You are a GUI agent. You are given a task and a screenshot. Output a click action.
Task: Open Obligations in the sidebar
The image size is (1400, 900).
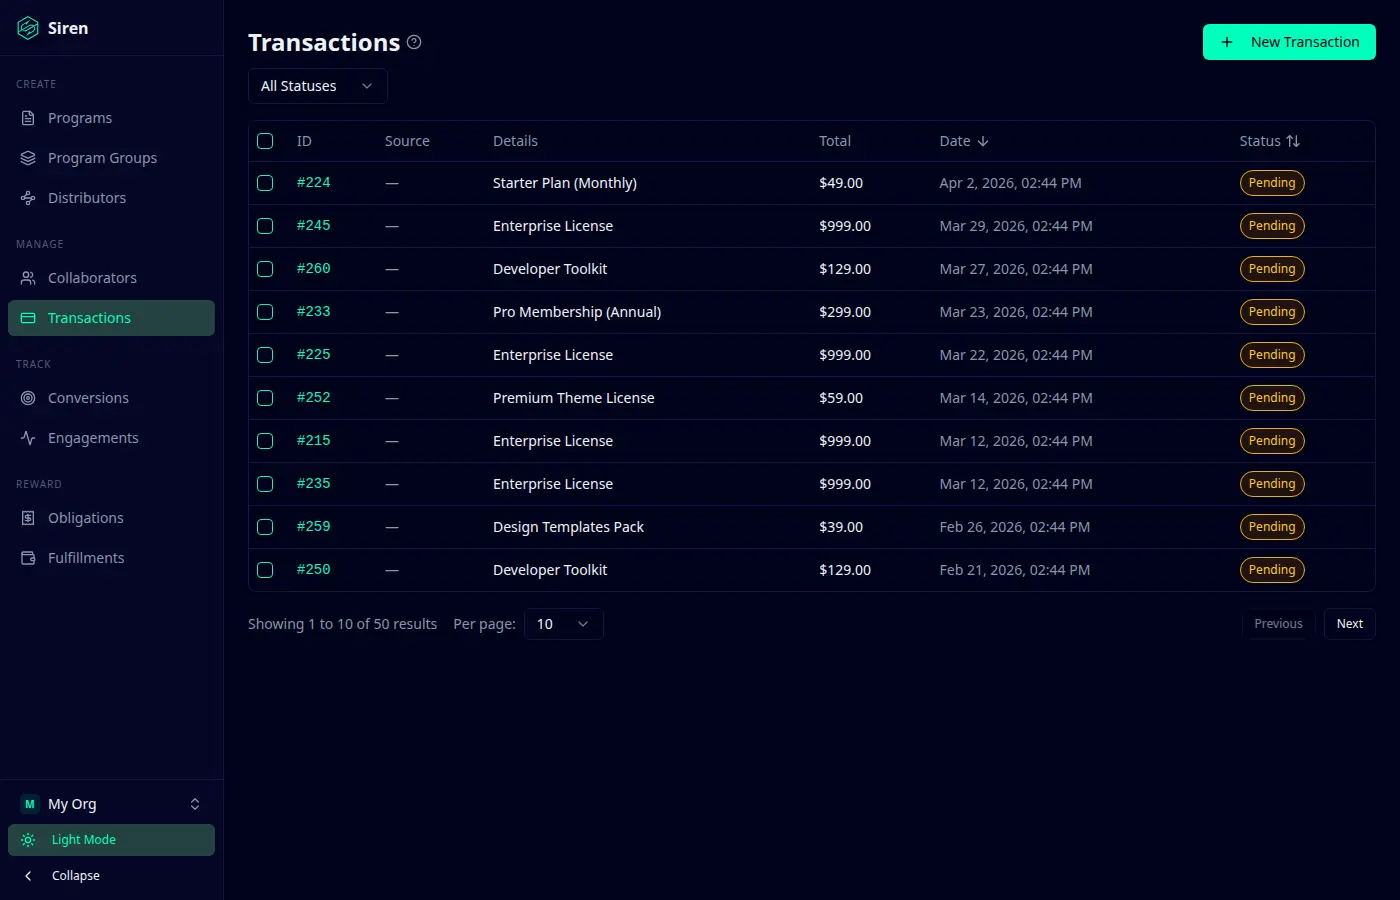click(x=111, y=518)
